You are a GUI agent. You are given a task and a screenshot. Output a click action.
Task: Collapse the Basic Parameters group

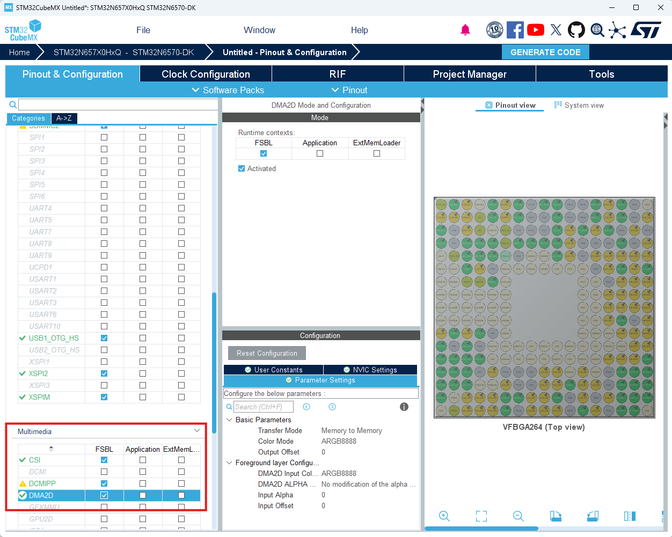229,420
